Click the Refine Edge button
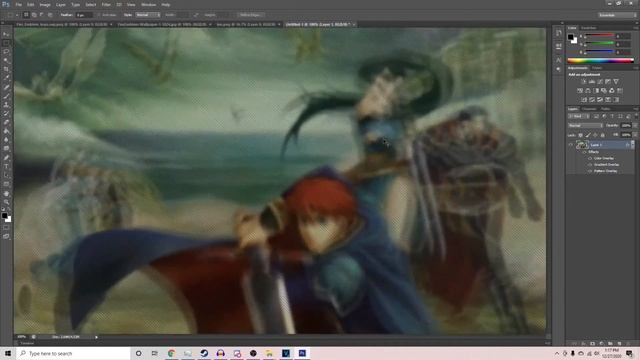This screenshot has width=640, height=360. [x=250, y=15]
